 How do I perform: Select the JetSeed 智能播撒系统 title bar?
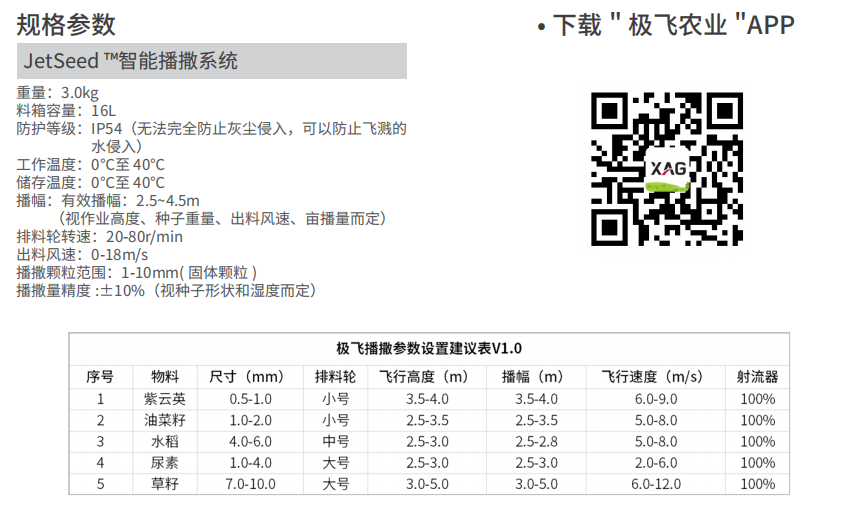click(212, 61)
